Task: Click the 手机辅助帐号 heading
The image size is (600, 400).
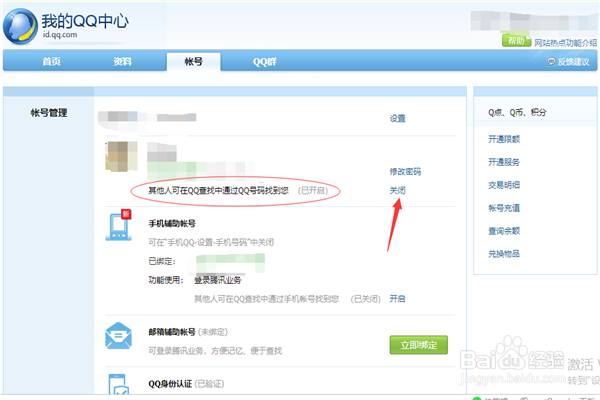Action: (x=172, y=224)
